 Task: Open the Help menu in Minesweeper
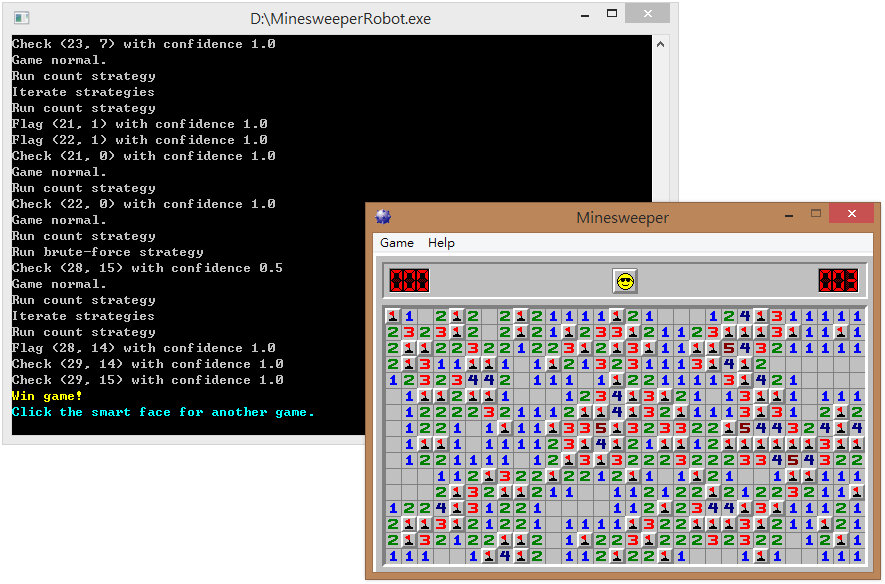(x=441, y=243)
